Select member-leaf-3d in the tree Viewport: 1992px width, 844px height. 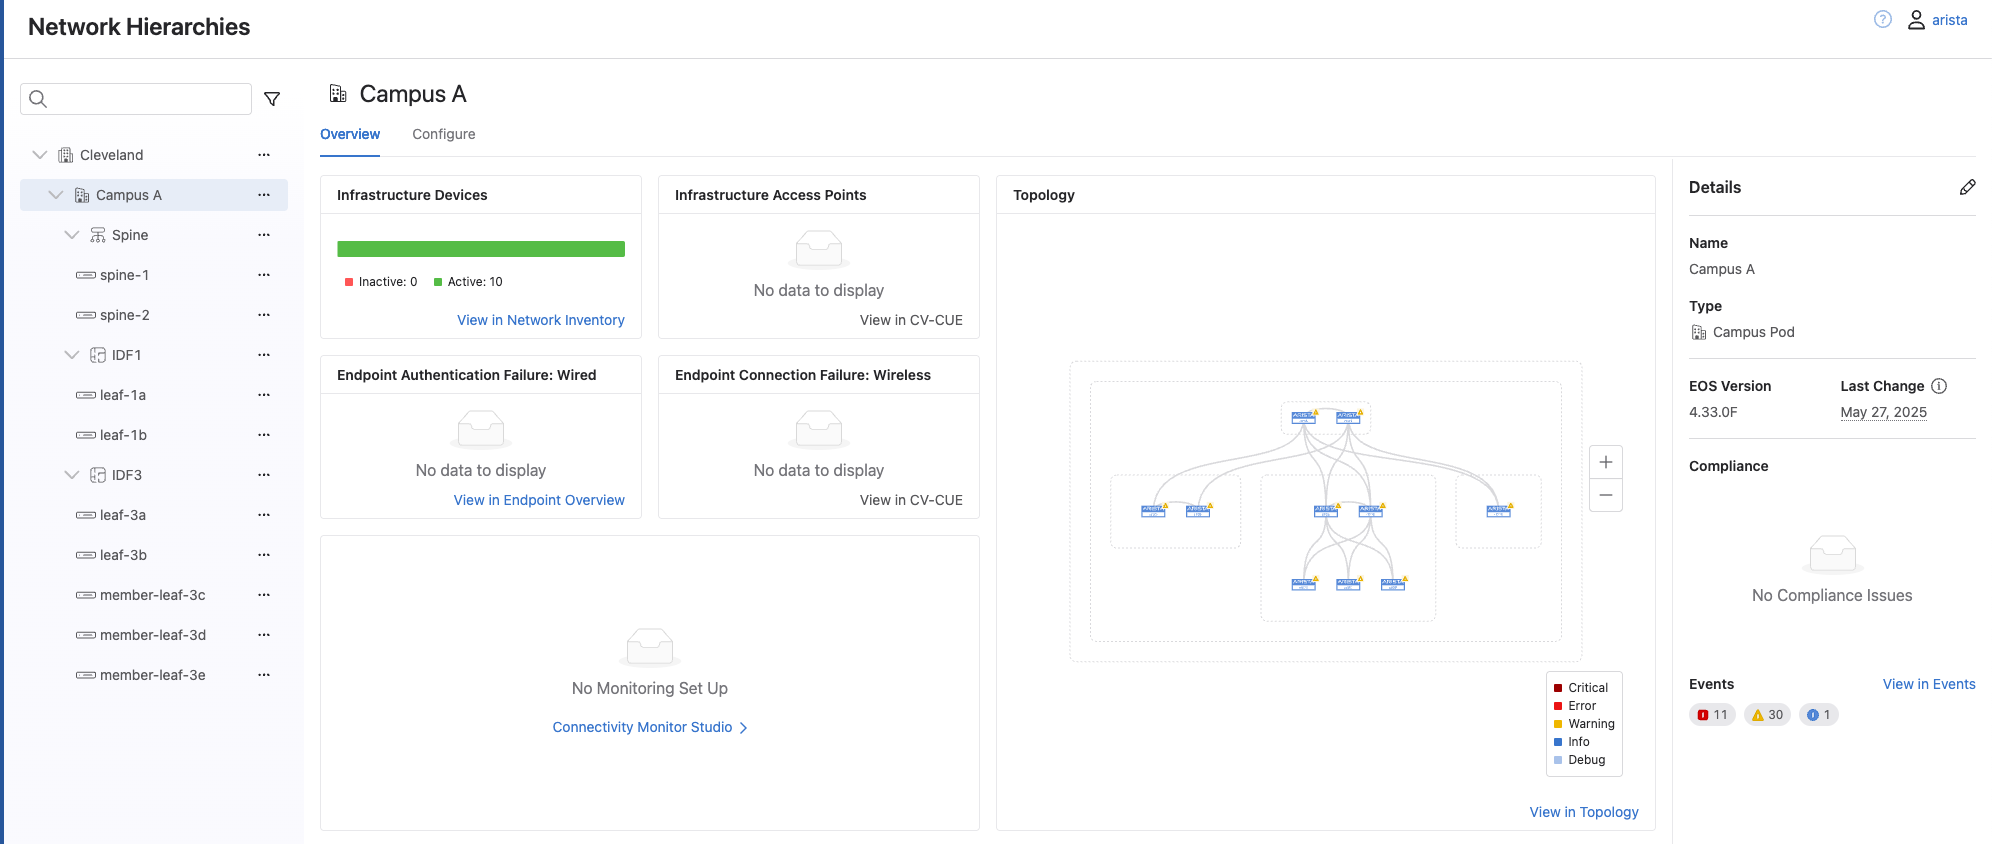[x=152, y=635]
